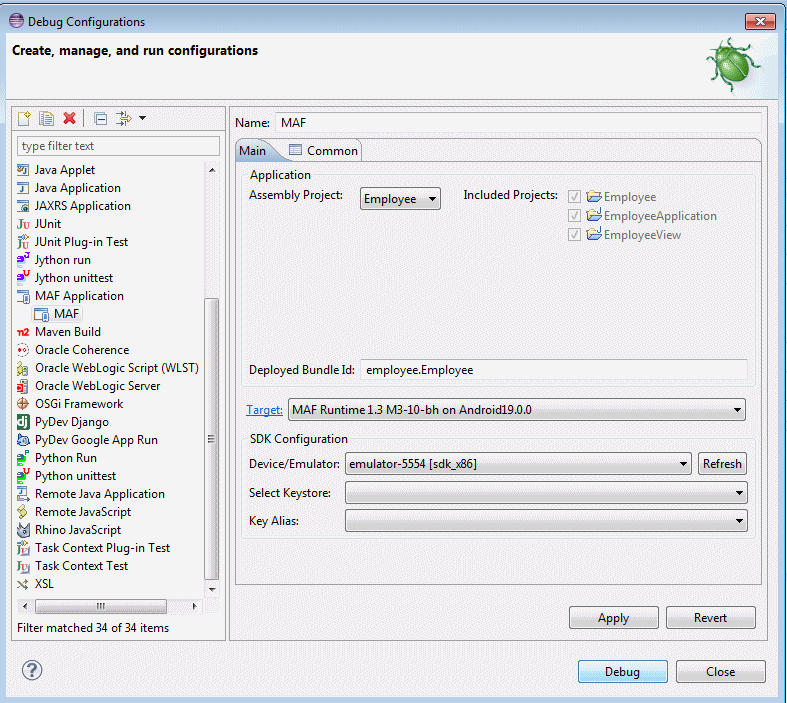Open the Assembly Project dropdown

coord(400,199)
